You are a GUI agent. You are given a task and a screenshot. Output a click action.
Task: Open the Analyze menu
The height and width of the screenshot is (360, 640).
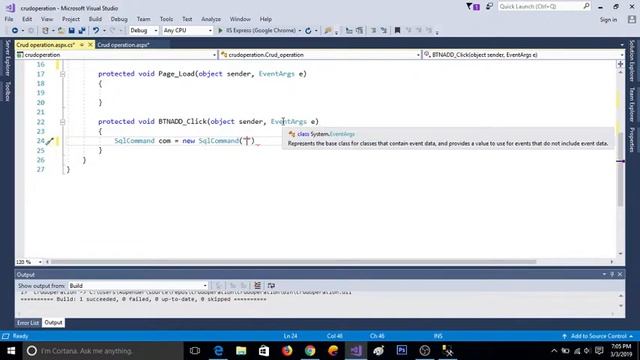[x=211, y=19]
